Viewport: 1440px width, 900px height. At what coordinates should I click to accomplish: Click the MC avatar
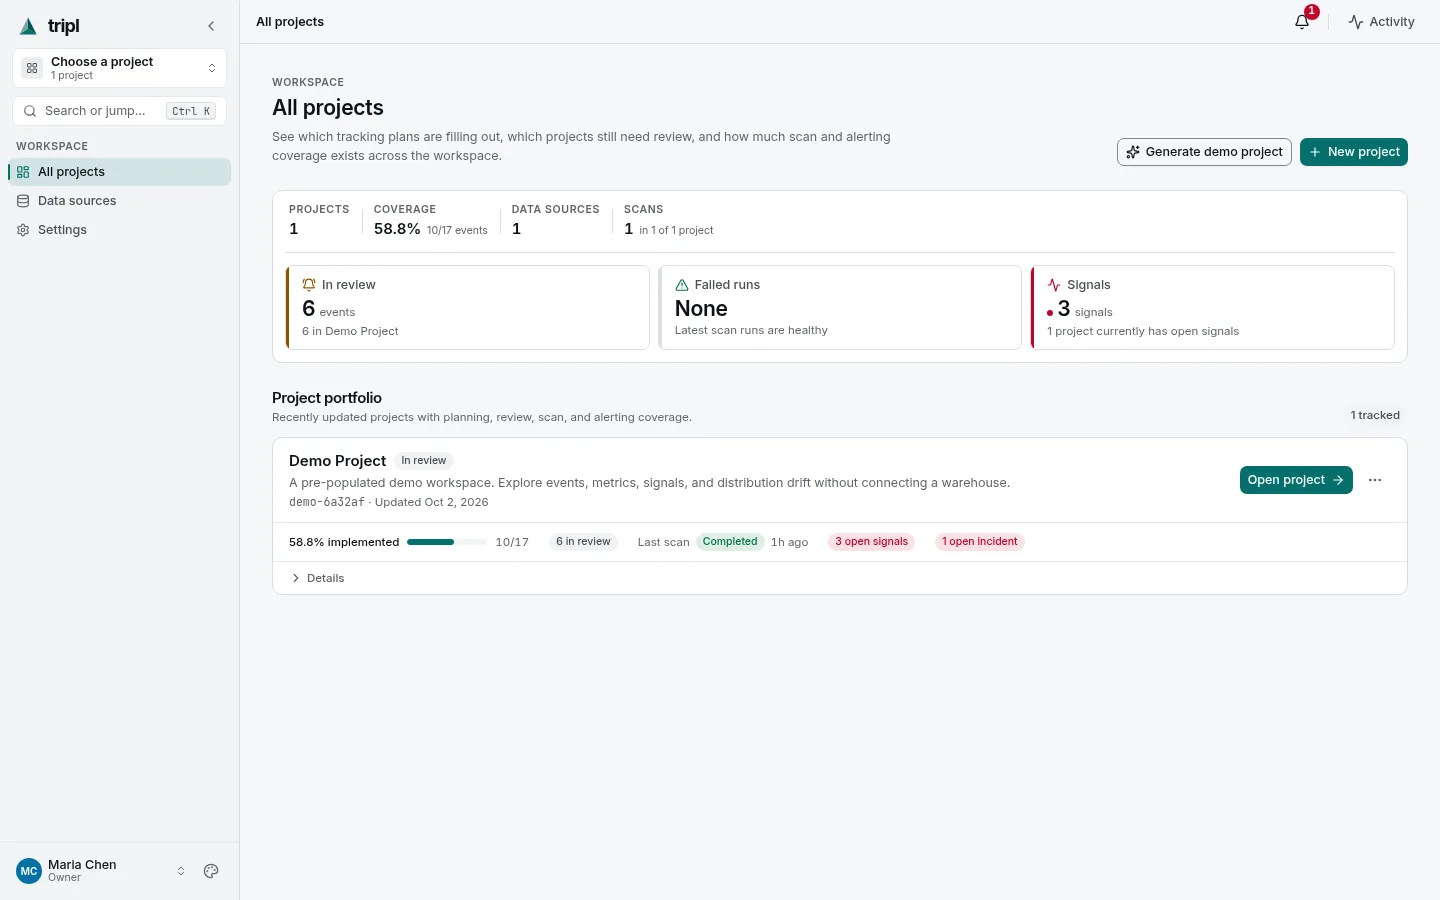tap(29, 871)
